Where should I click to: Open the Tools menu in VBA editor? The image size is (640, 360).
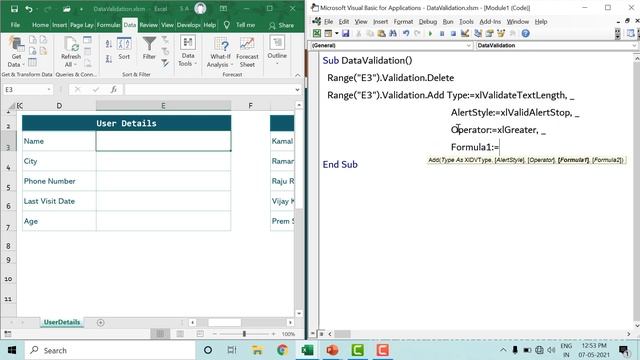click(x=466, y=22)
